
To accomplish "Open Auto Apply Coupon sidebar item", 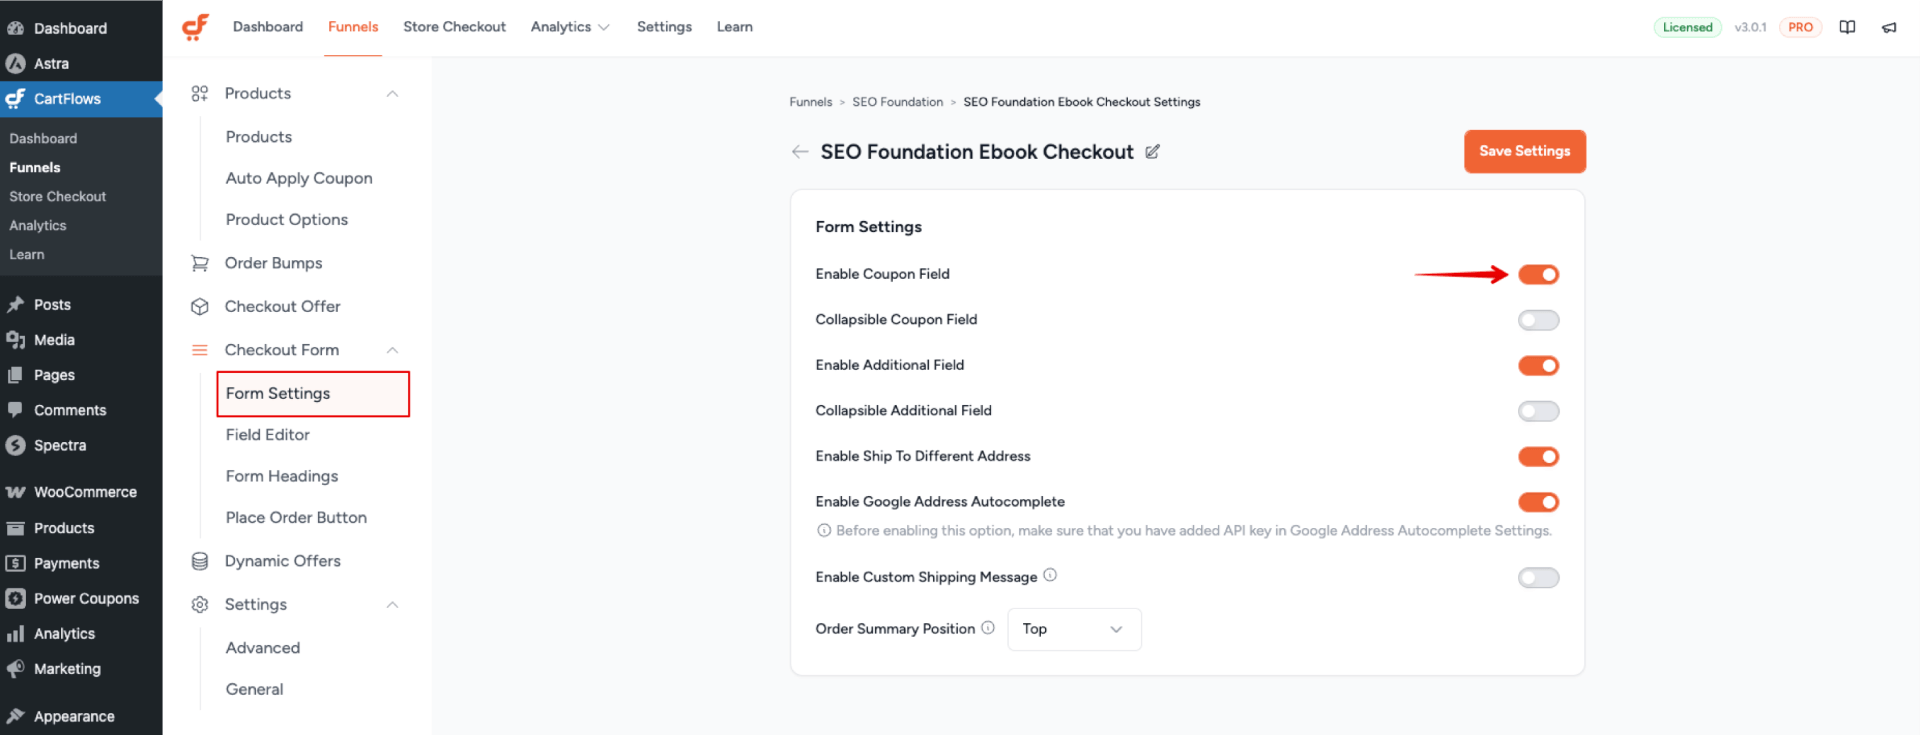I will click(299, 178).
